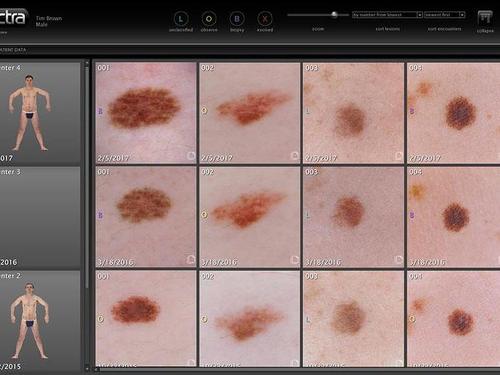
Task: Click the encounter list scrollbar down arrow
Action: [87, 369]
